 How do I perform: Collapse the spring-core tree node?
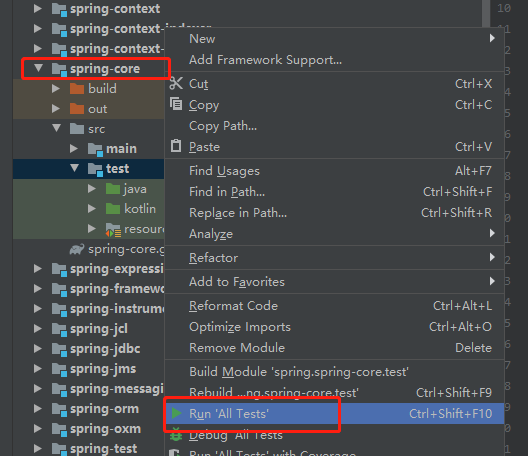tap(38, 68)
